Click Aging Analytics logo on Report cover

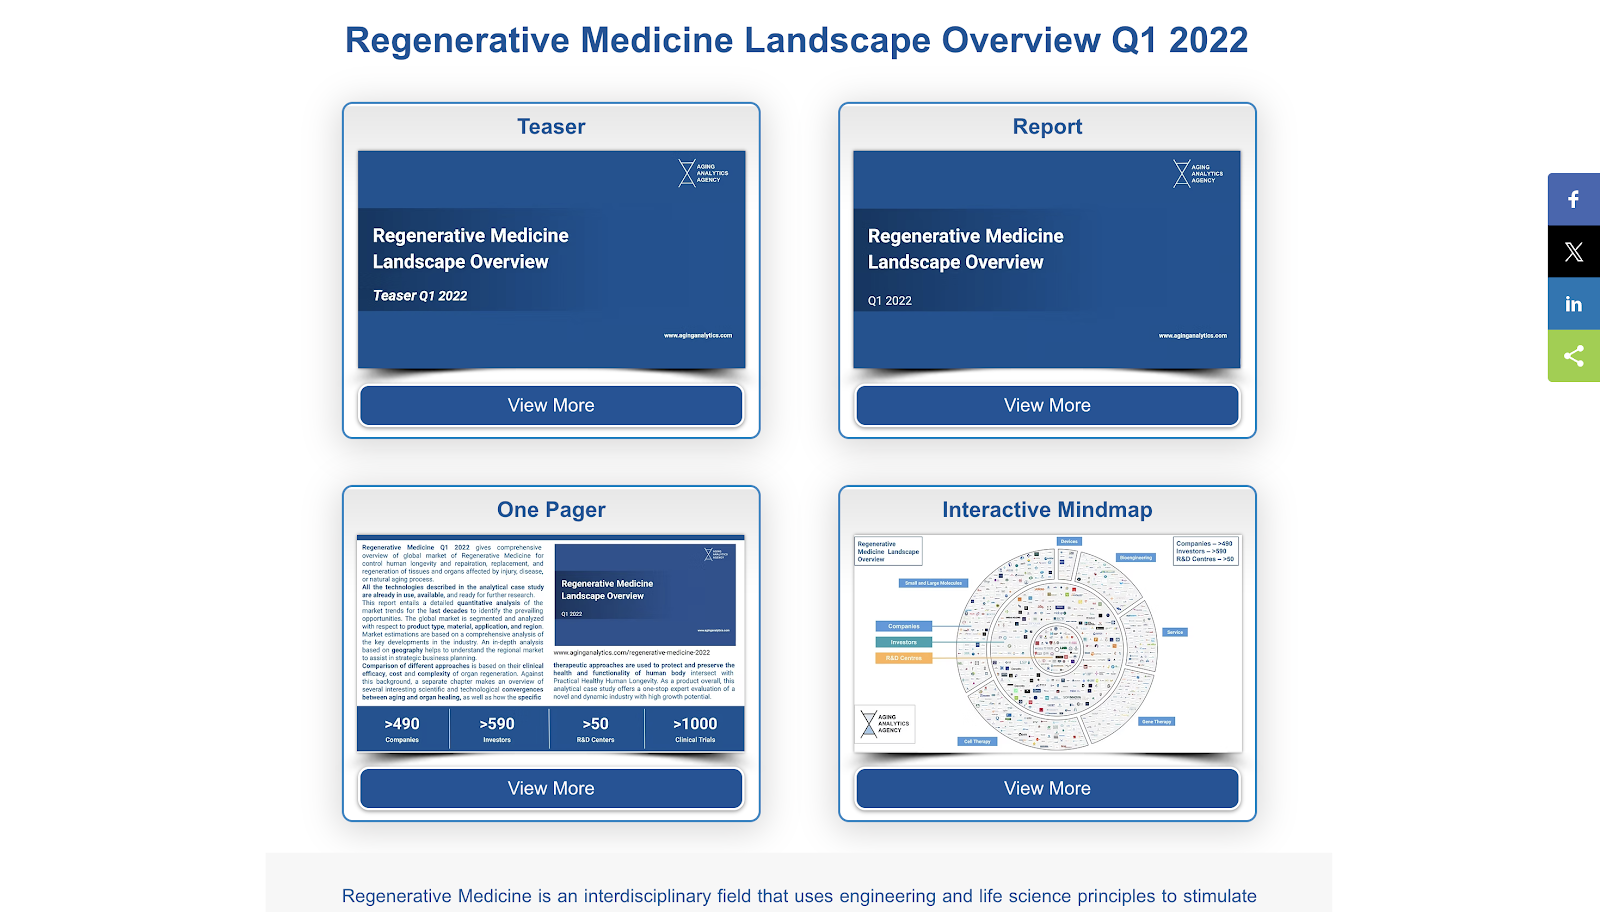(x=1198, y=173)
